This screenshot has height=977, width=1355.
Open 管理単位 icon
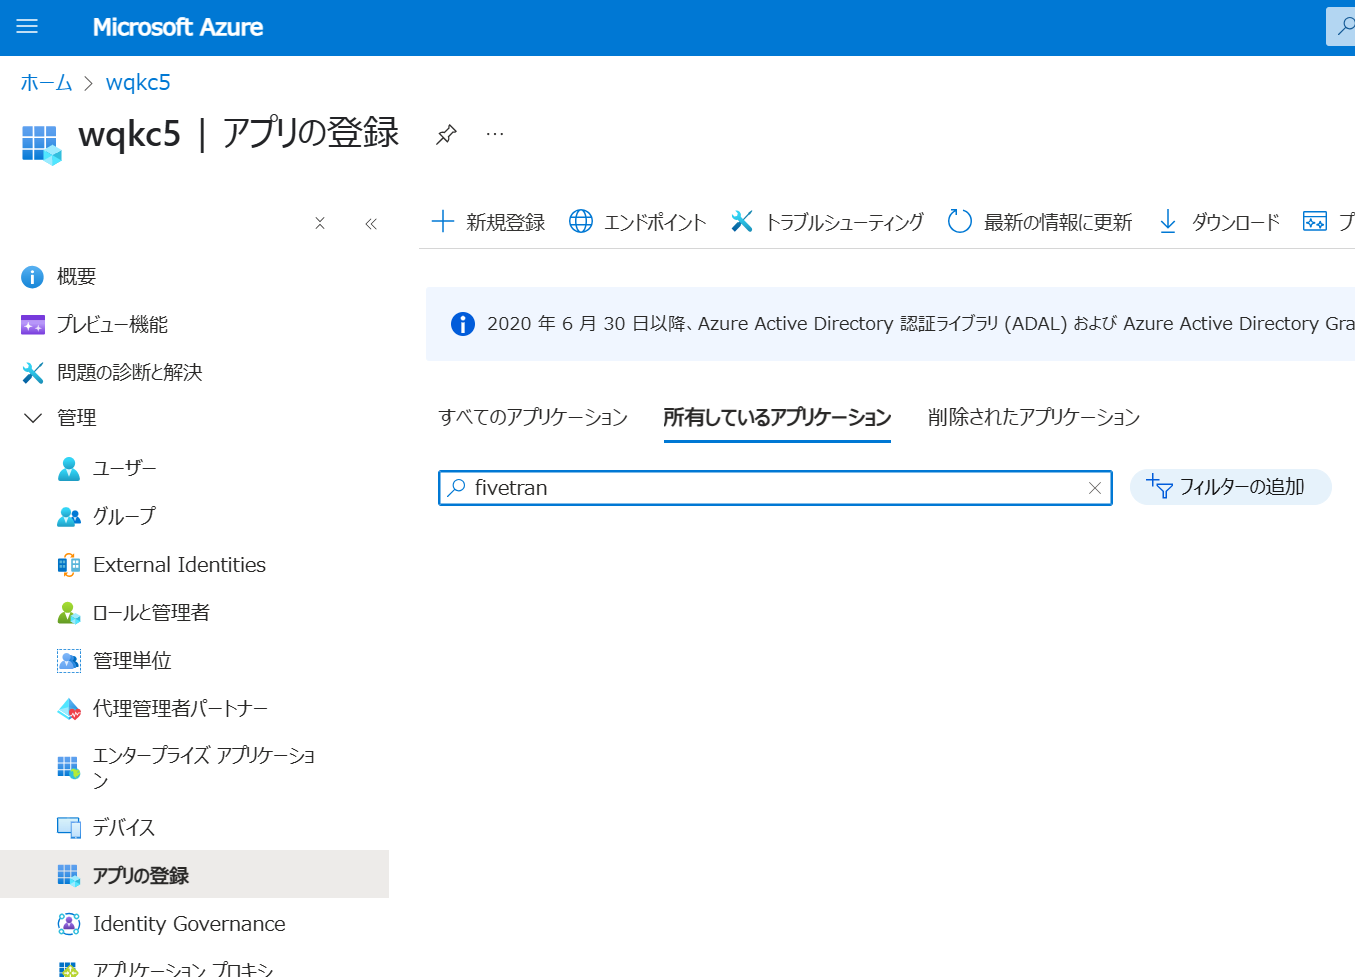(x=69, y=661)
